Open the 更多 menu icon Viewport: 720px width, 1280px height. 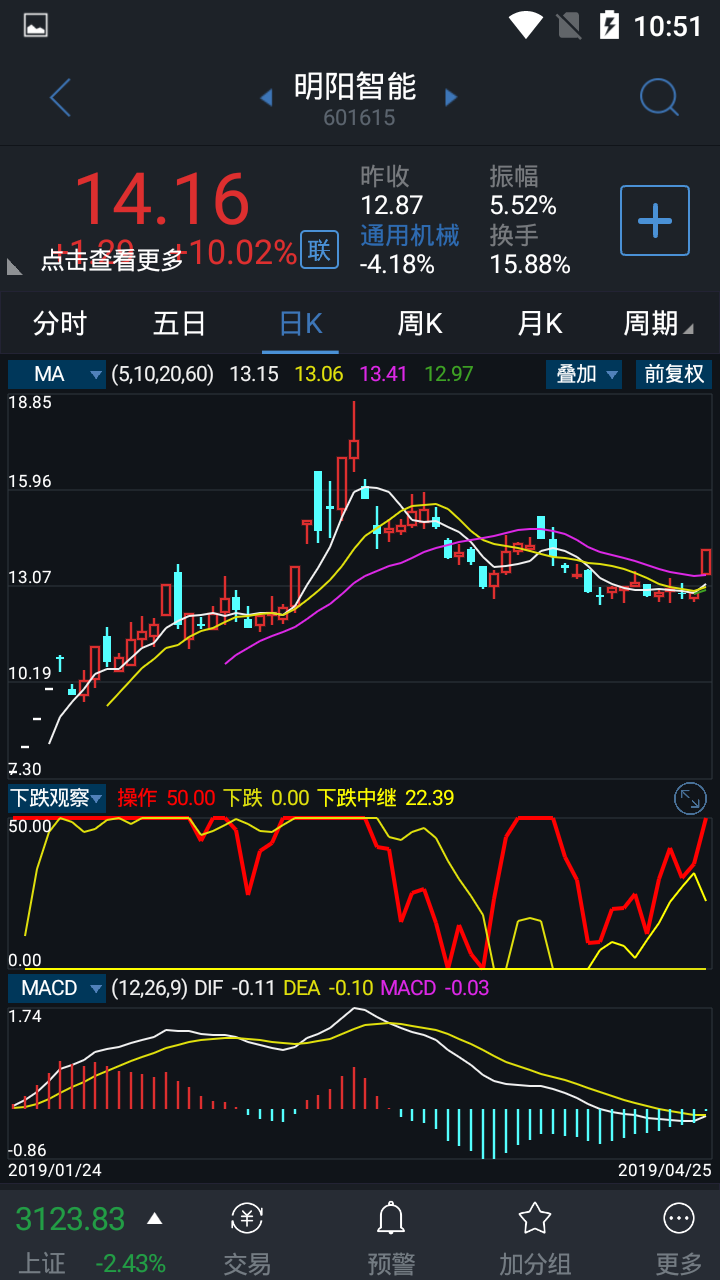(x=679, y=1218)
